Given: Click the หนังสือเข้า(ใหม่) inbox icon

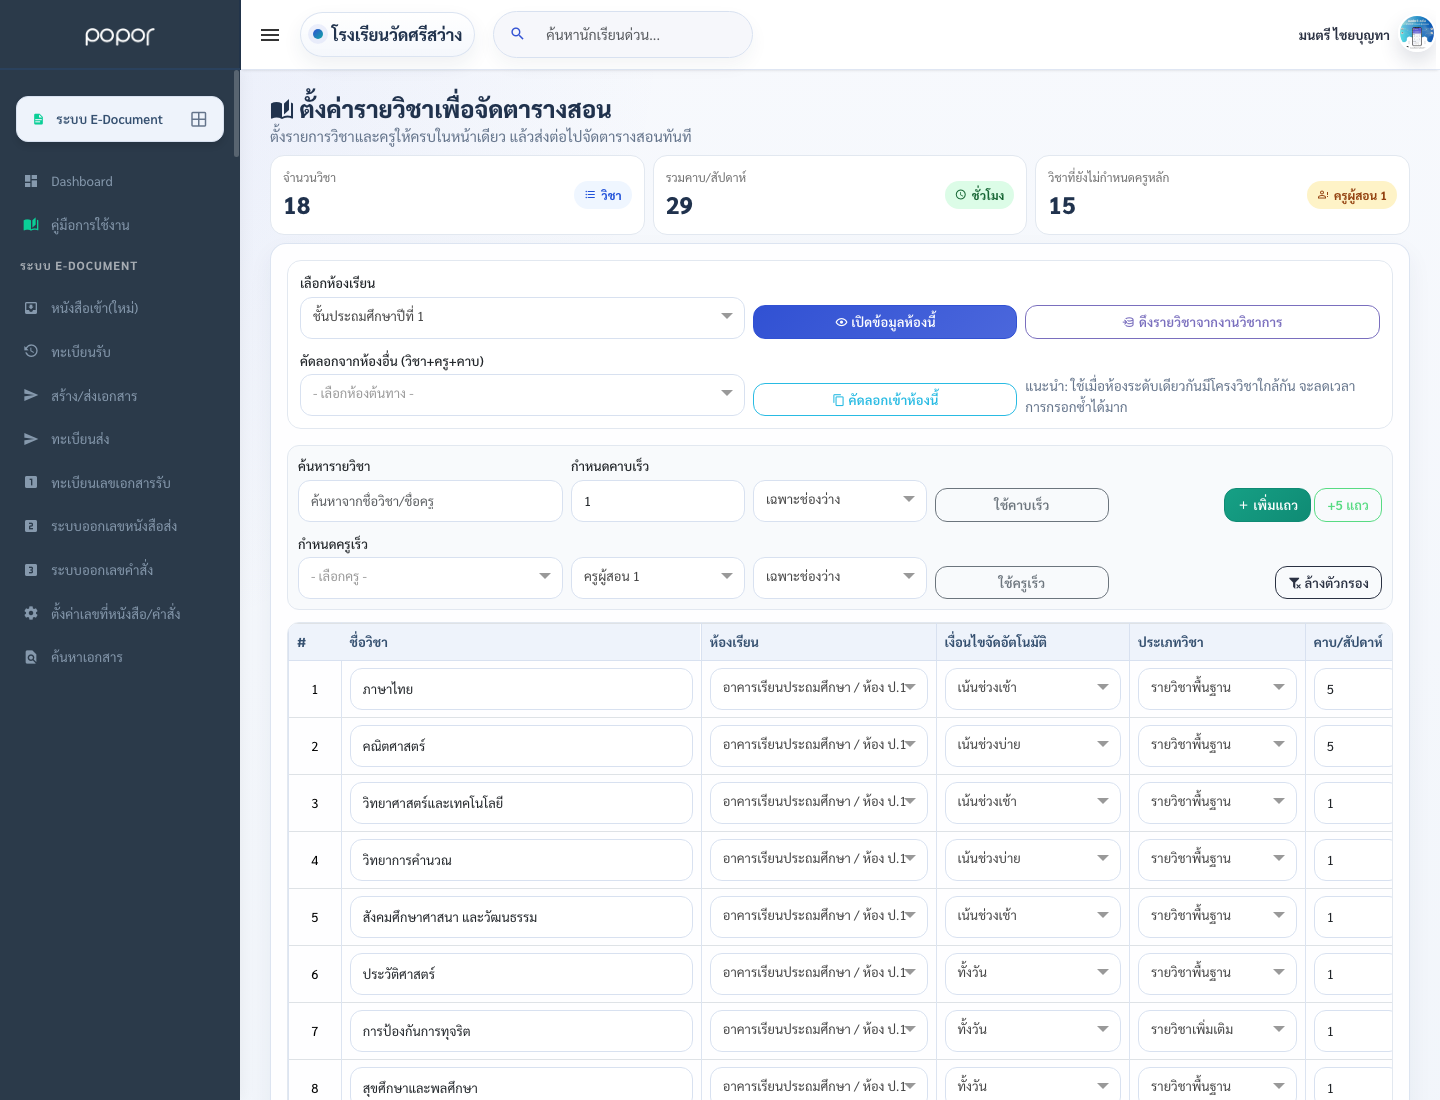Looking at the screenshot, I should [31, 308].
